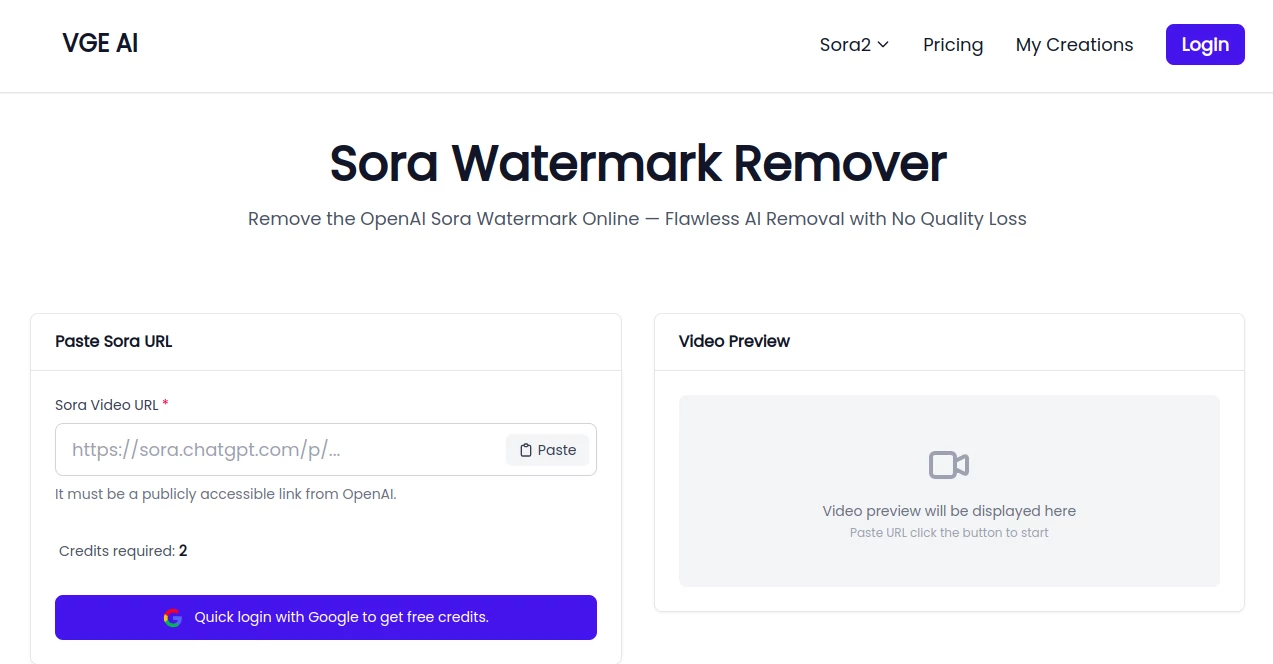Click the Video Preview panel title
This screenshot has width=1273, height=664.
pyautogui.click(x=733, y=341)
